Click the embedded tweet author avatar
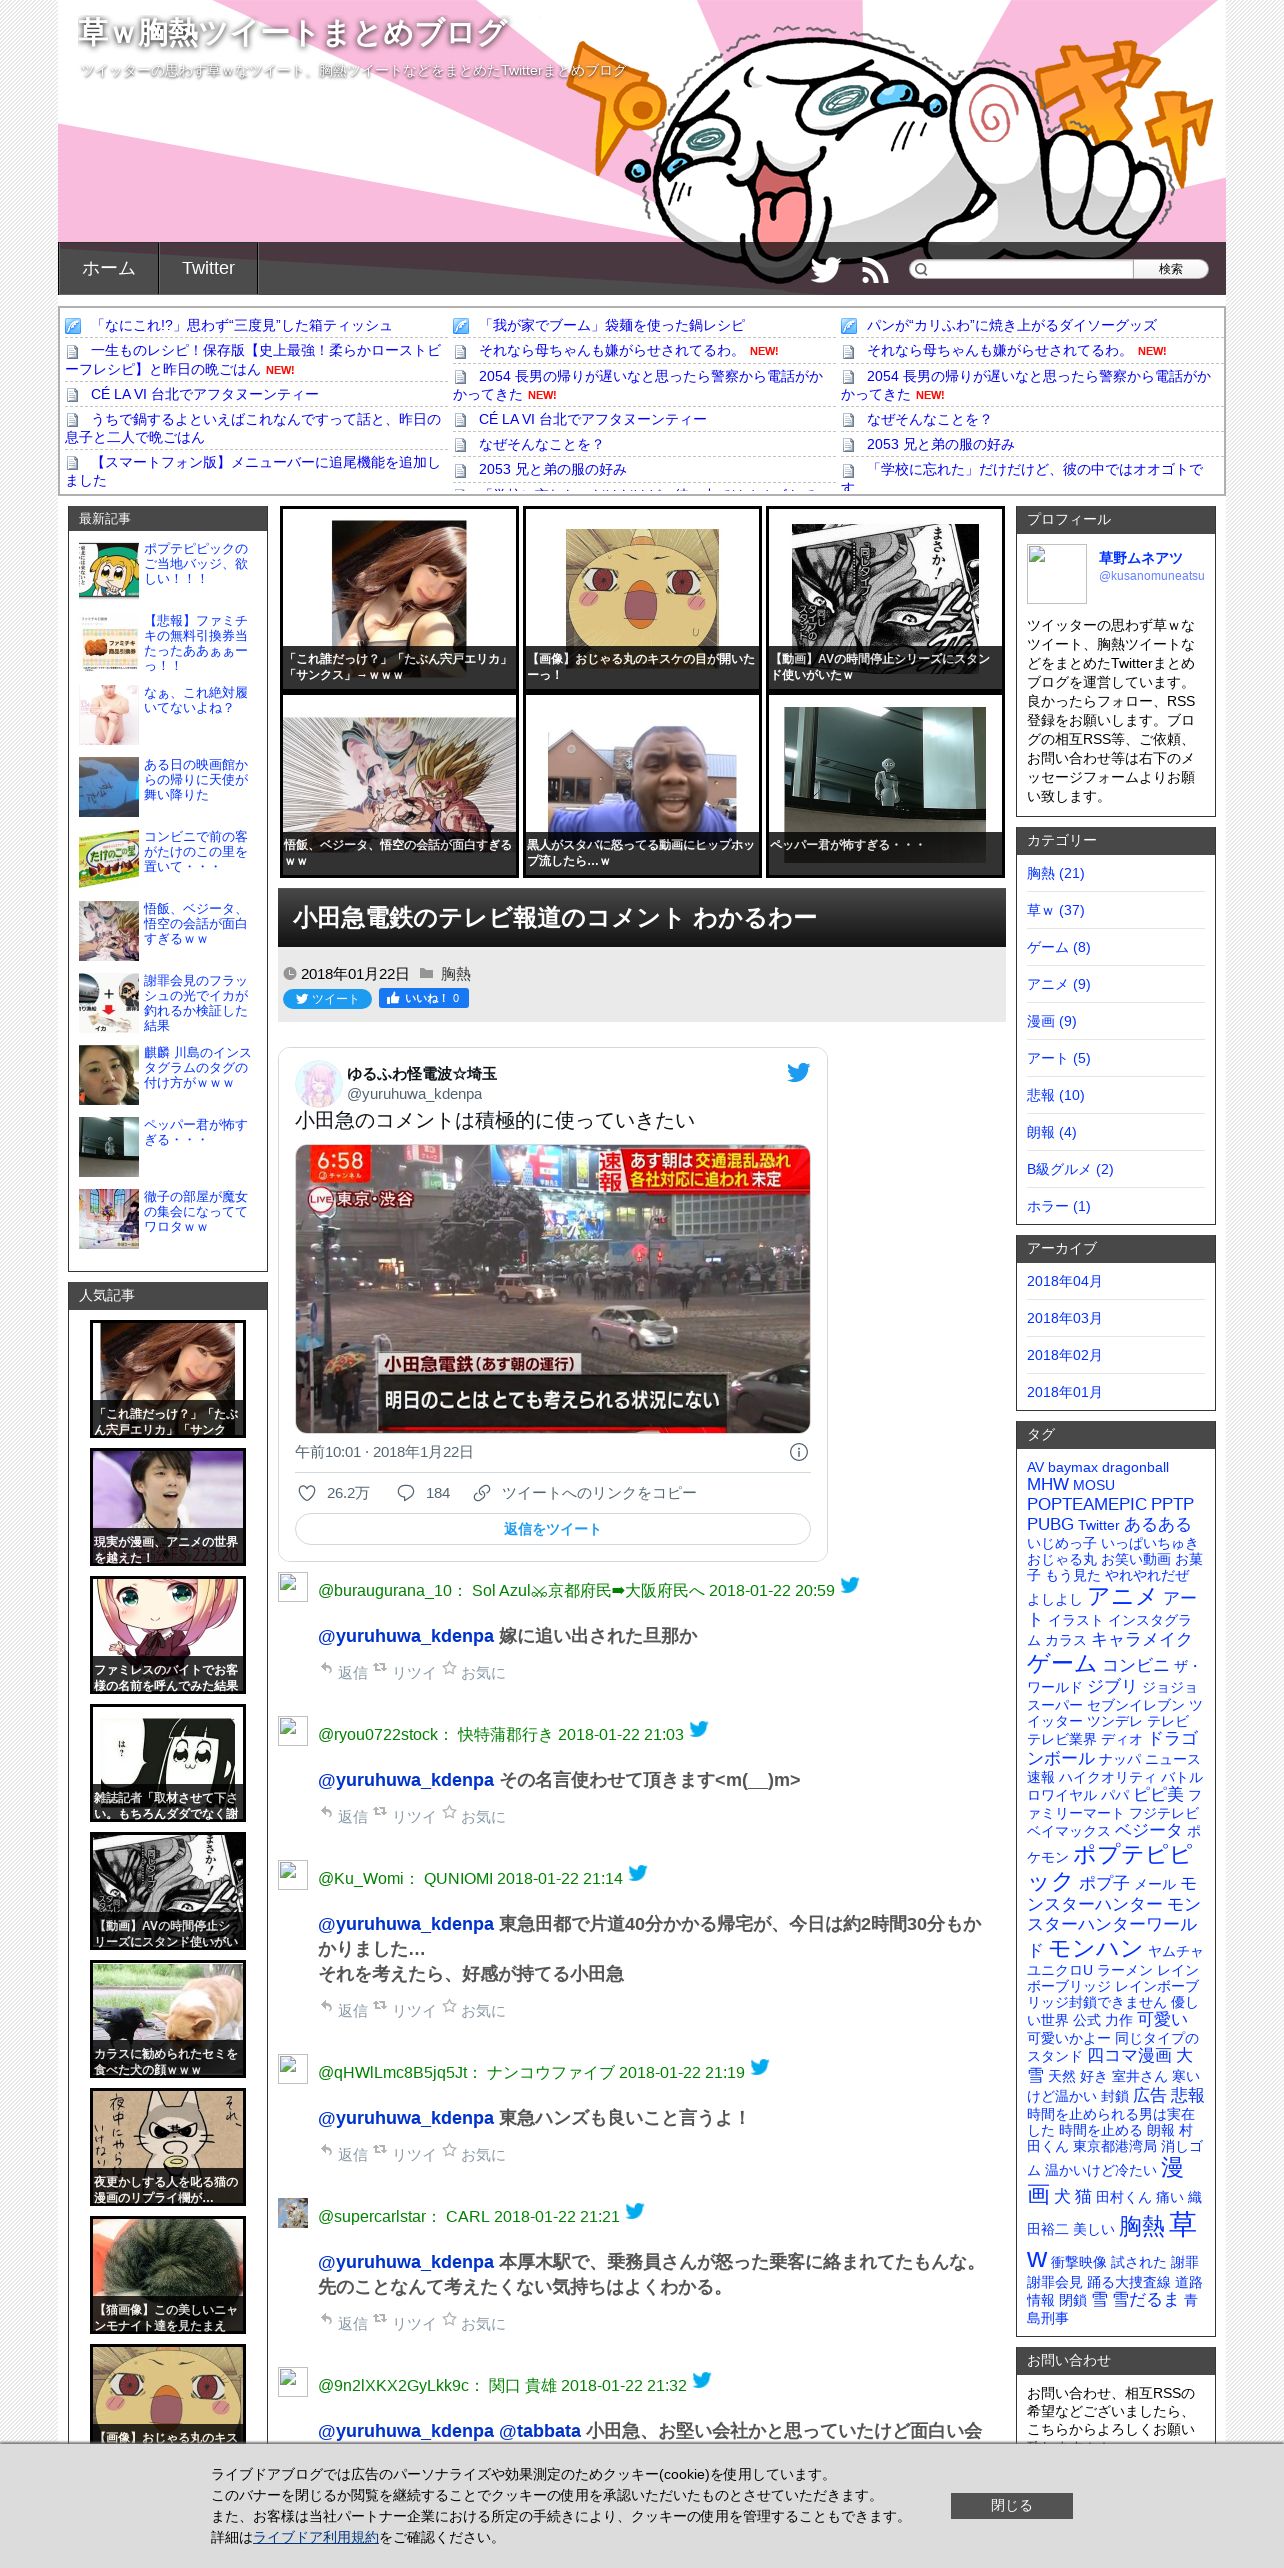This screenshot has height=2568, width=1284. pyautogui.click(x=318, y=1083)
